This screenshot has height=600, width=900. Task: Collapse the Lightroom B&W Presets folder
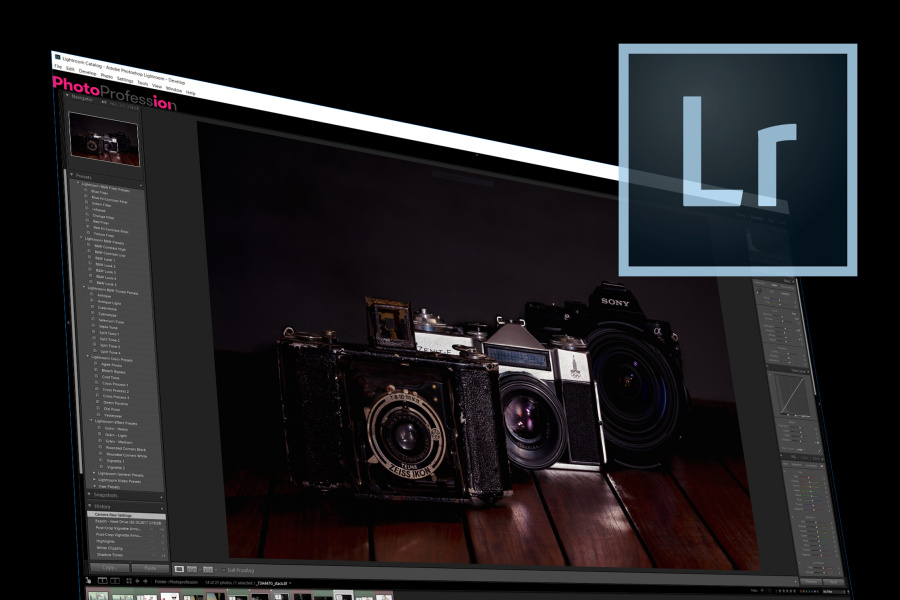coord(82,237)
